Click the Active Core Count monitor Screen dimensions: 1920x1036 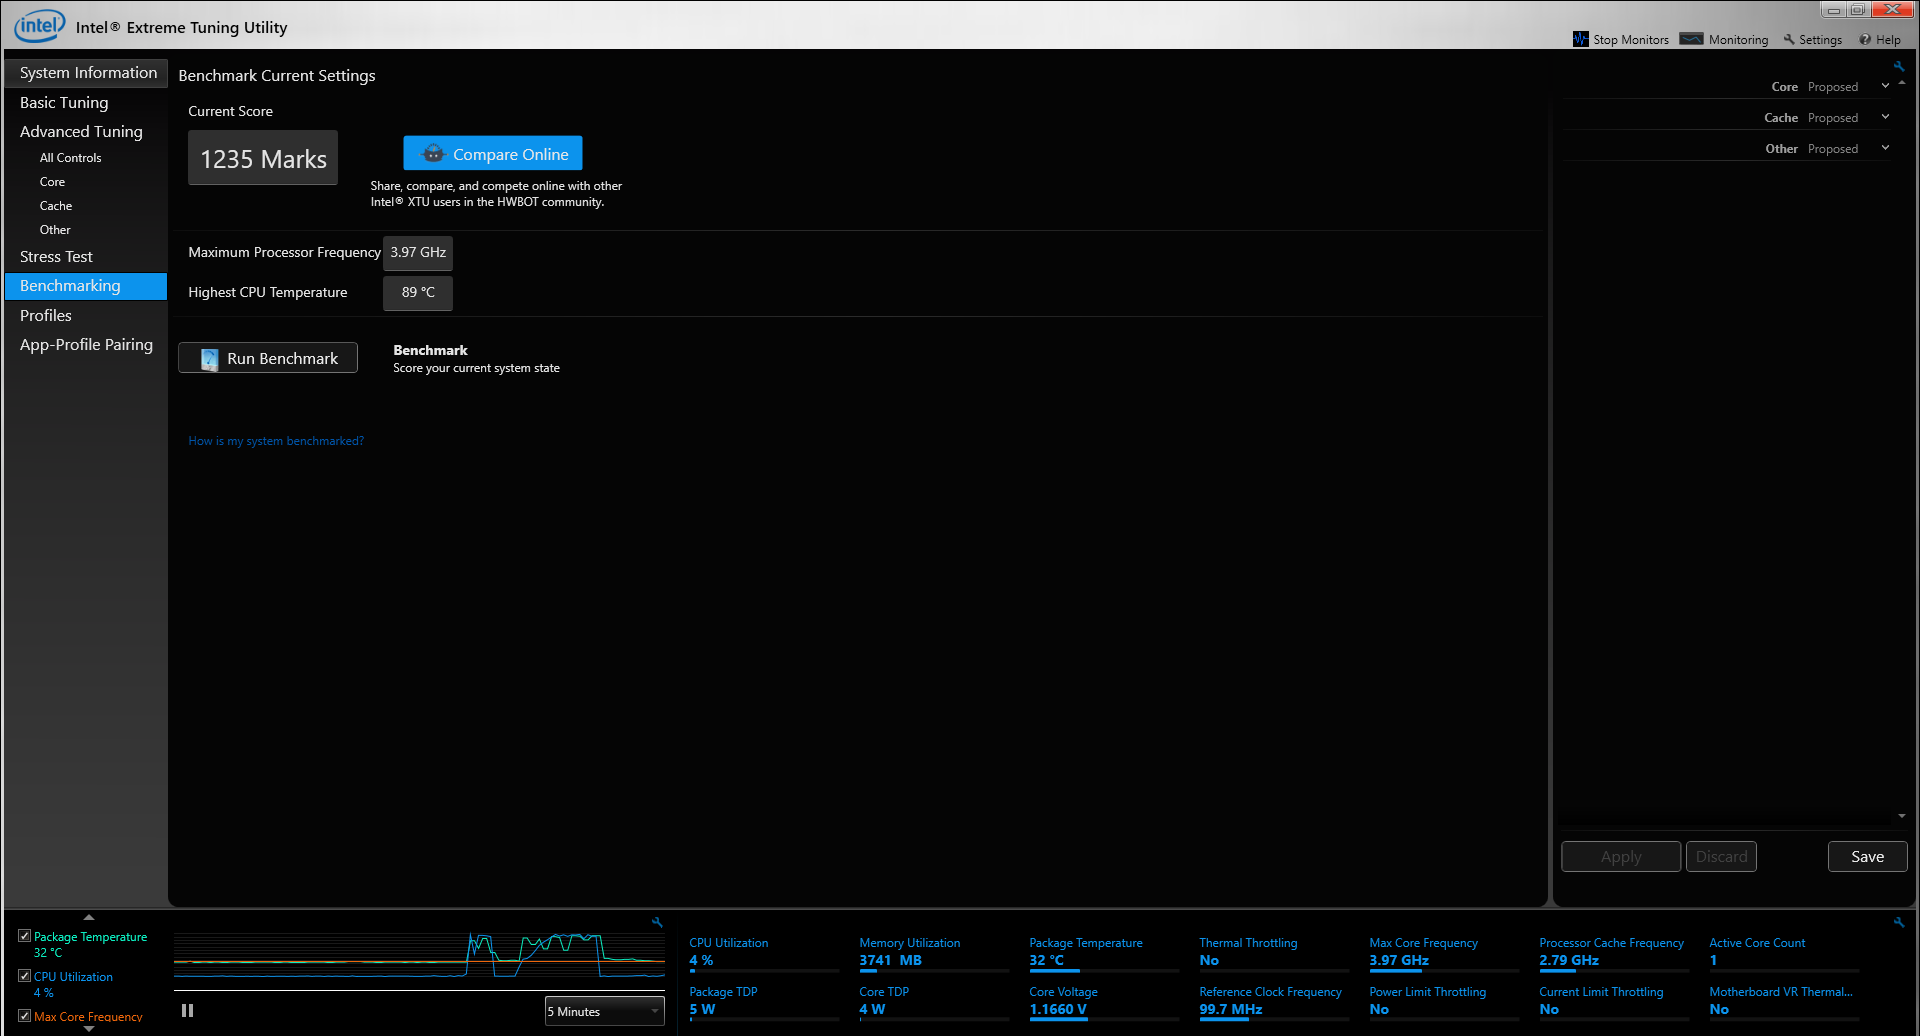coord(1784,955)
